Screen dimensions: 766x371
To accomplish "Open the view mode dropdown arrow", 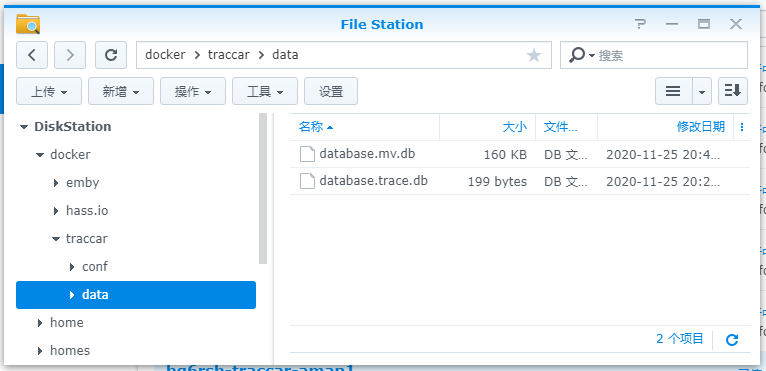I will click(702, 91).
